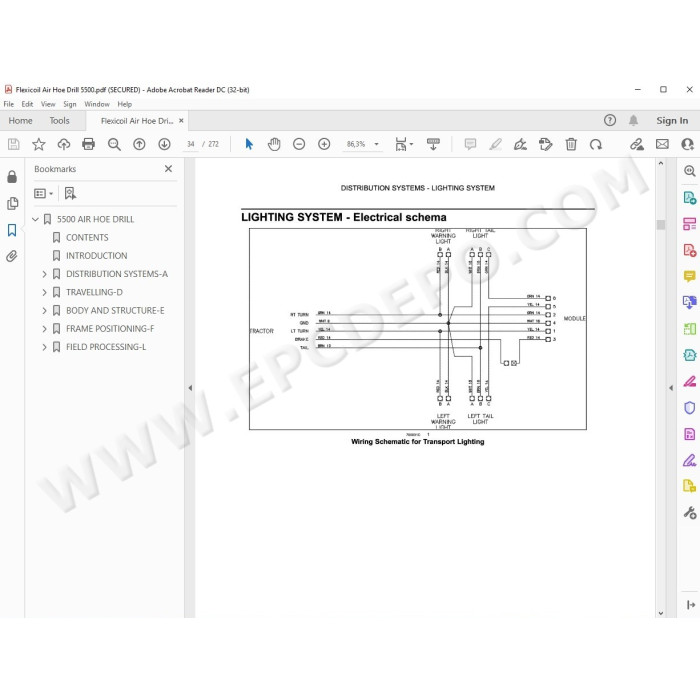Open the account profile icon
Screen dimensions: 700x700
point(688,144)
